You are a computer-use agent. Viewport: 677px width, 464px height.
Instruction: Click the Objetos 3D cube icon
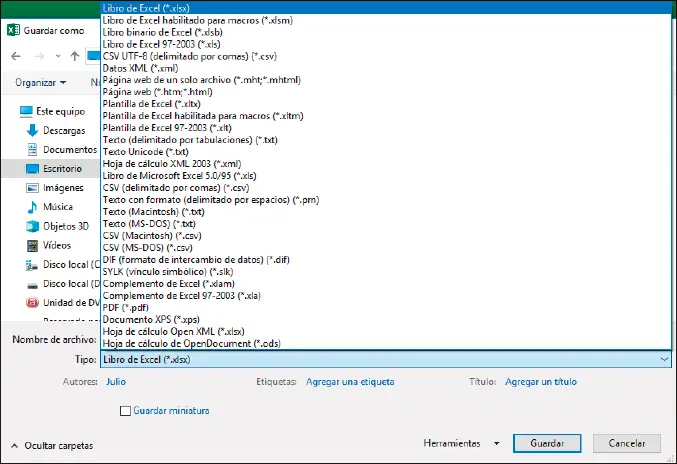click(x=32, y=226)
